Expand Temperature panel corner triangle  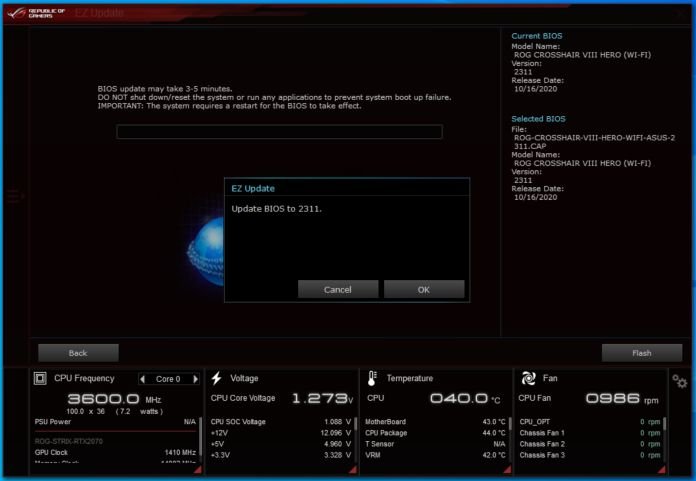pos(507,469)
